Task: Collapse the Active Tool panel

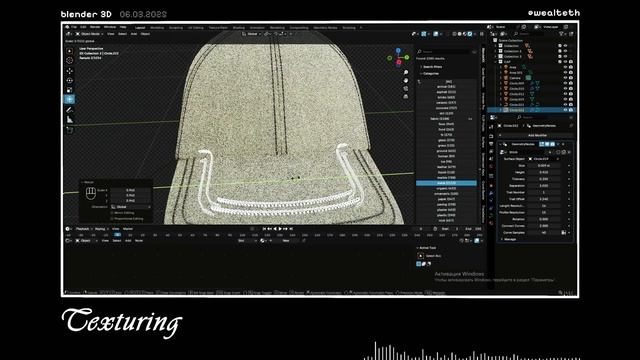Action: pos(426,248)
